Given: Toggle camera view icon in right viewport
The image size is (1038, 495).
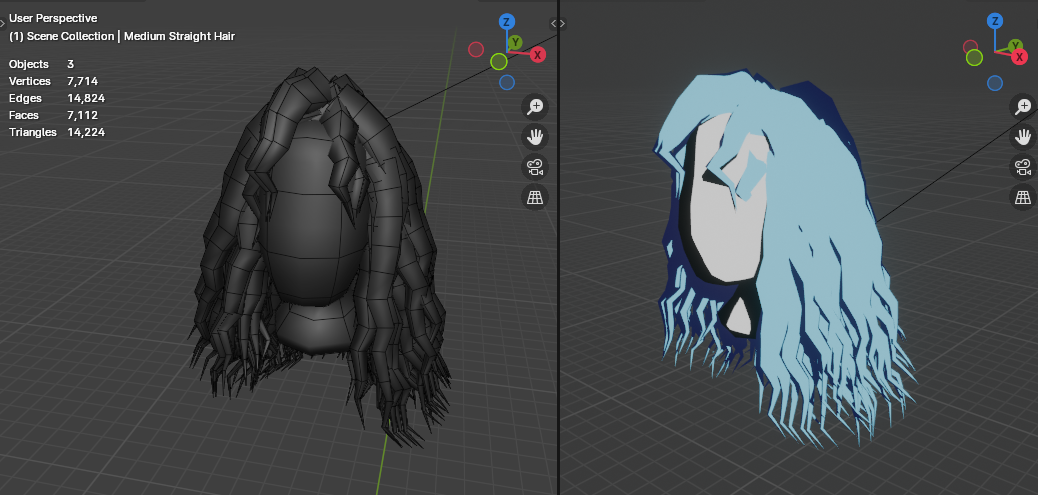Looking at the screenshot, I should [x=1023, y=167].
